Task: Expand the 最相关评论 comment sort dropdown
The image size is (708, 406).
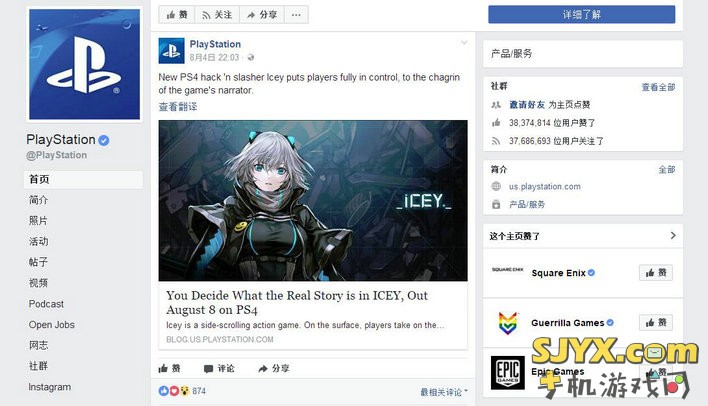Action: [x=444, y=392]
